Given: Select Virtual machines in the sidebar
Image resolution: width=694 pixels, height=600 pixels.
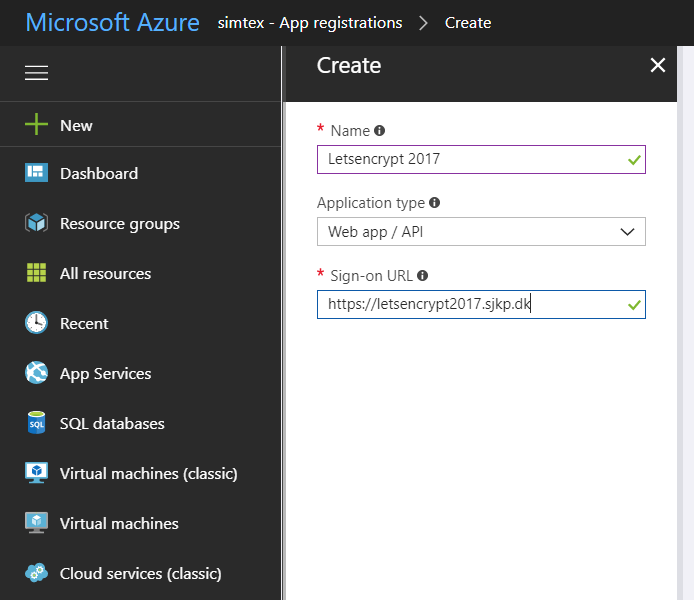Looking at the screenshot, I should (119, 523).
